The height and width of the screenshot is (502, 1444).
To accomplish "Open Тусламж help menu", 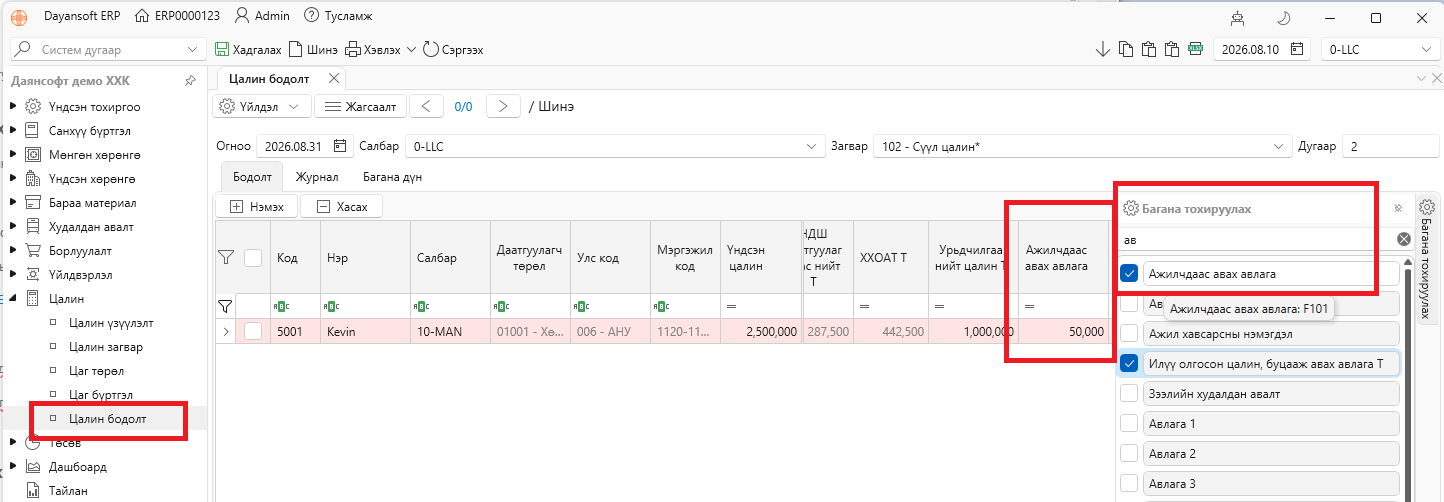I will point(337,16).
